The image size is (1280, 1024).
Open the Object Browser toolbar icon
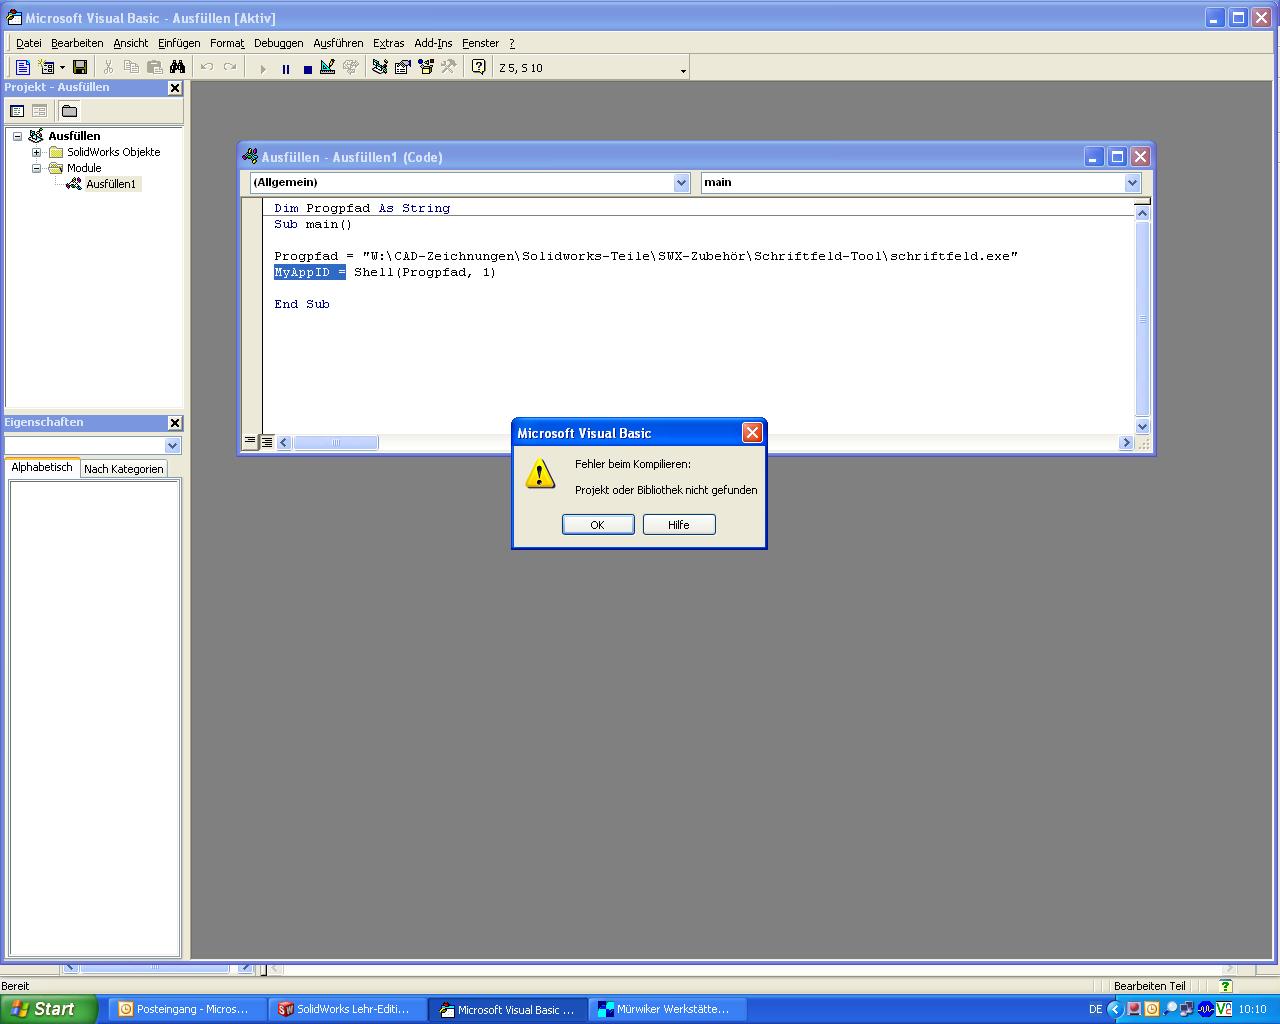[x=426, y=67]
